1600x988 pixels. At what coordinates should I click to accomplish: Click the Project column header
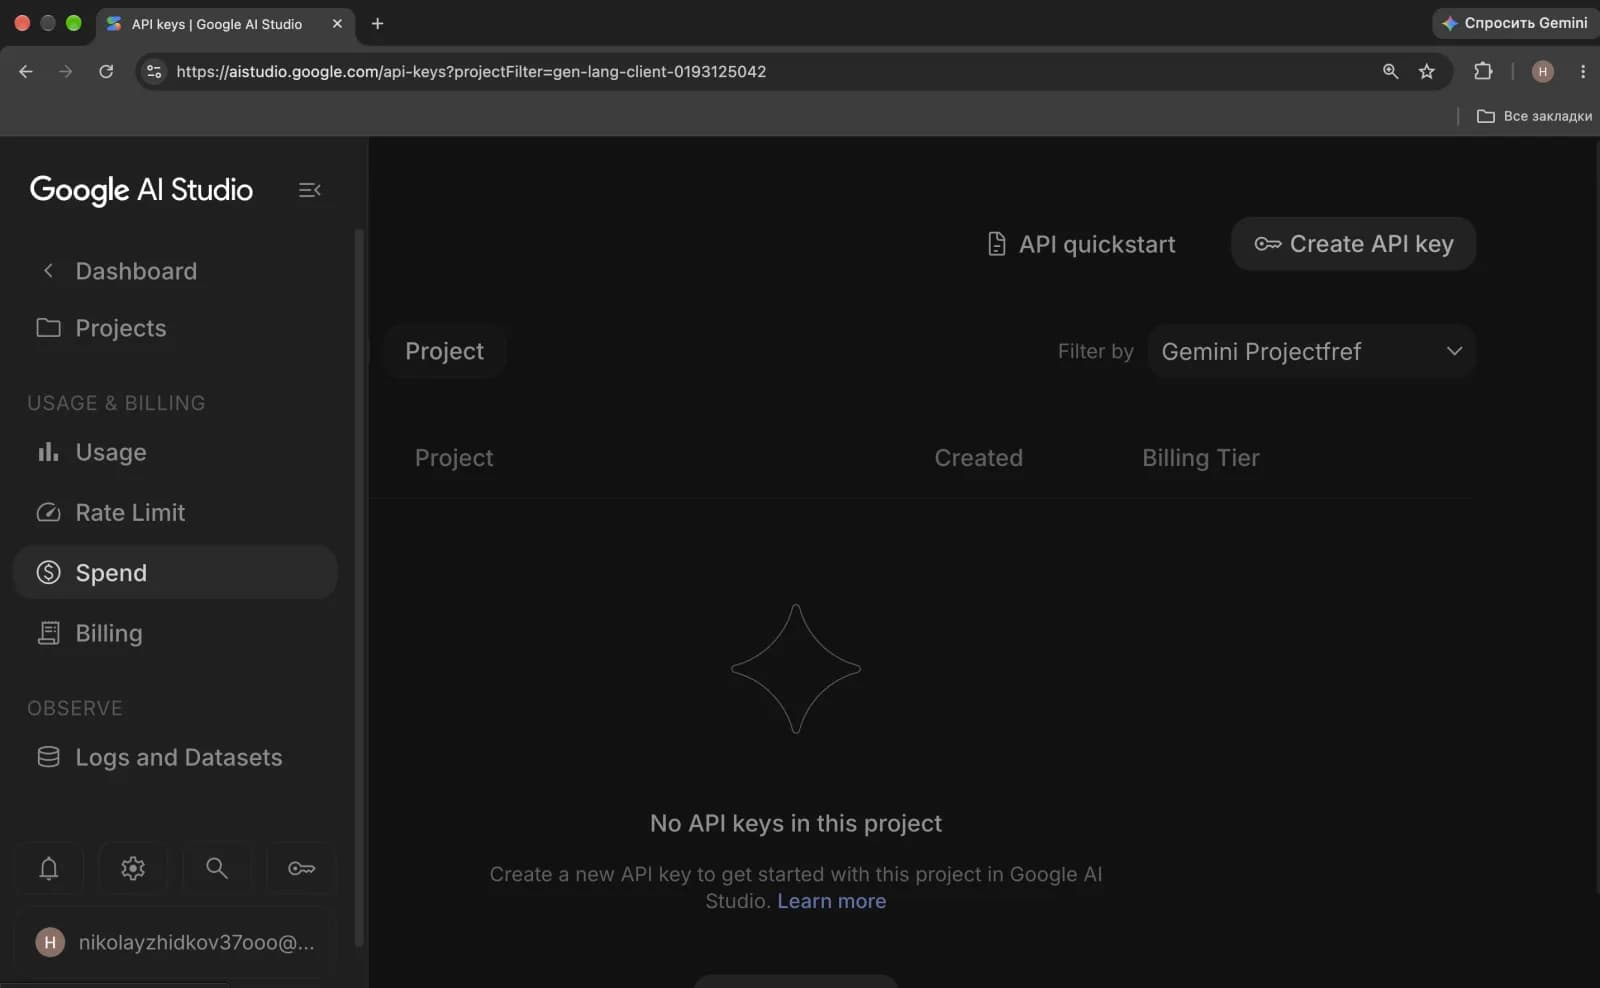454,458
